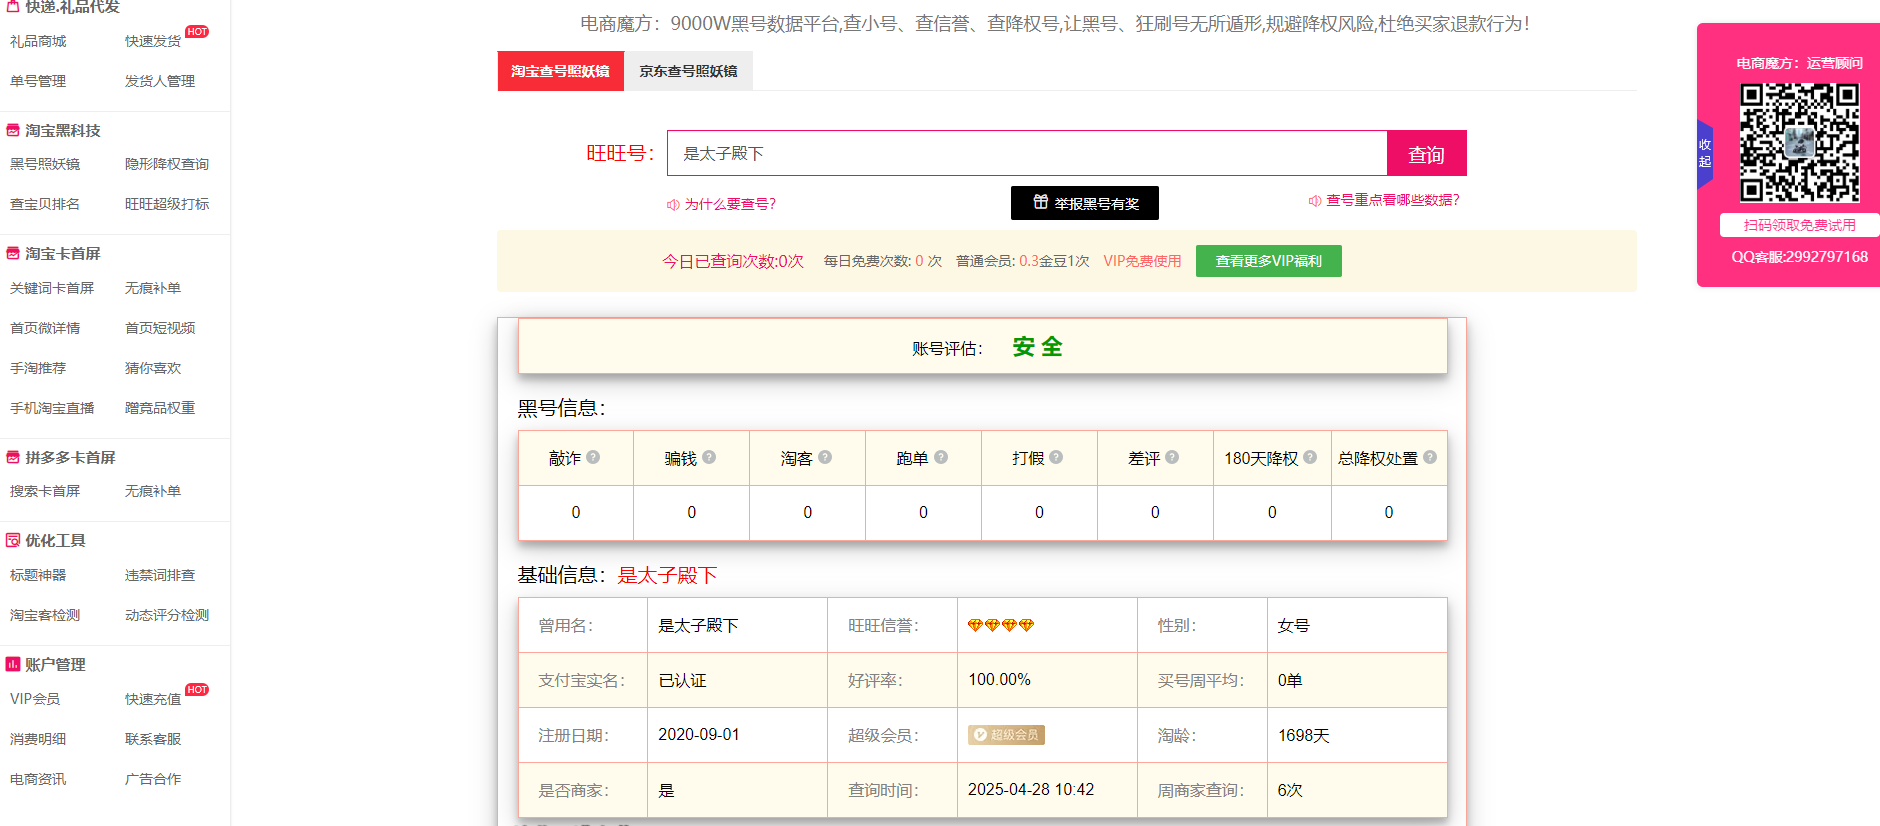Click the 查询 button
The height and width of the screenshot is (826, 1880).
point(1427,153)
